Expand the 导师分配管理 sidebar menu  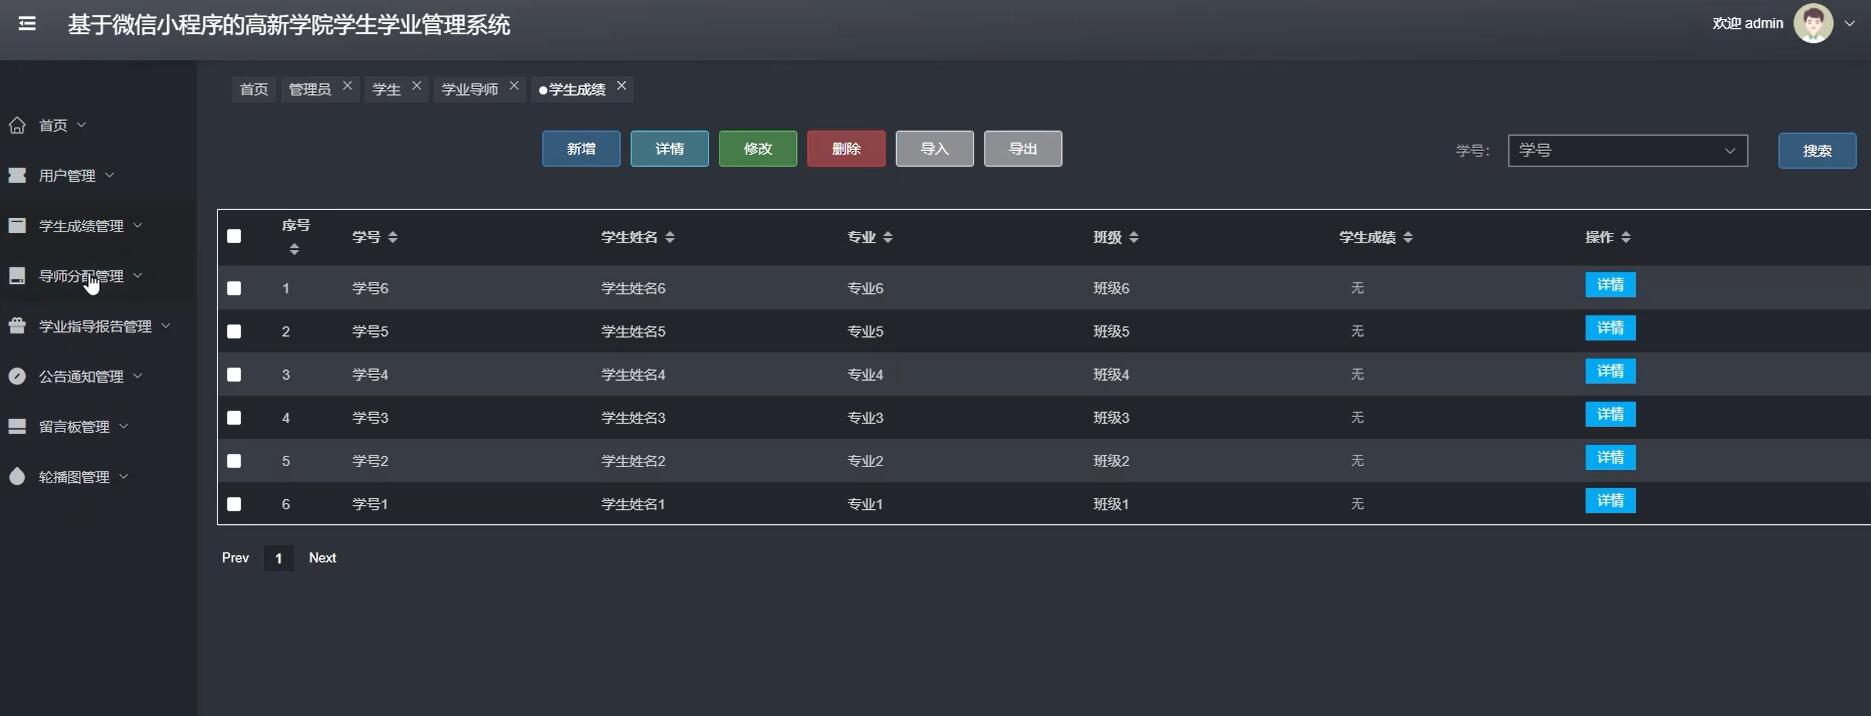[x=137, y=275]
